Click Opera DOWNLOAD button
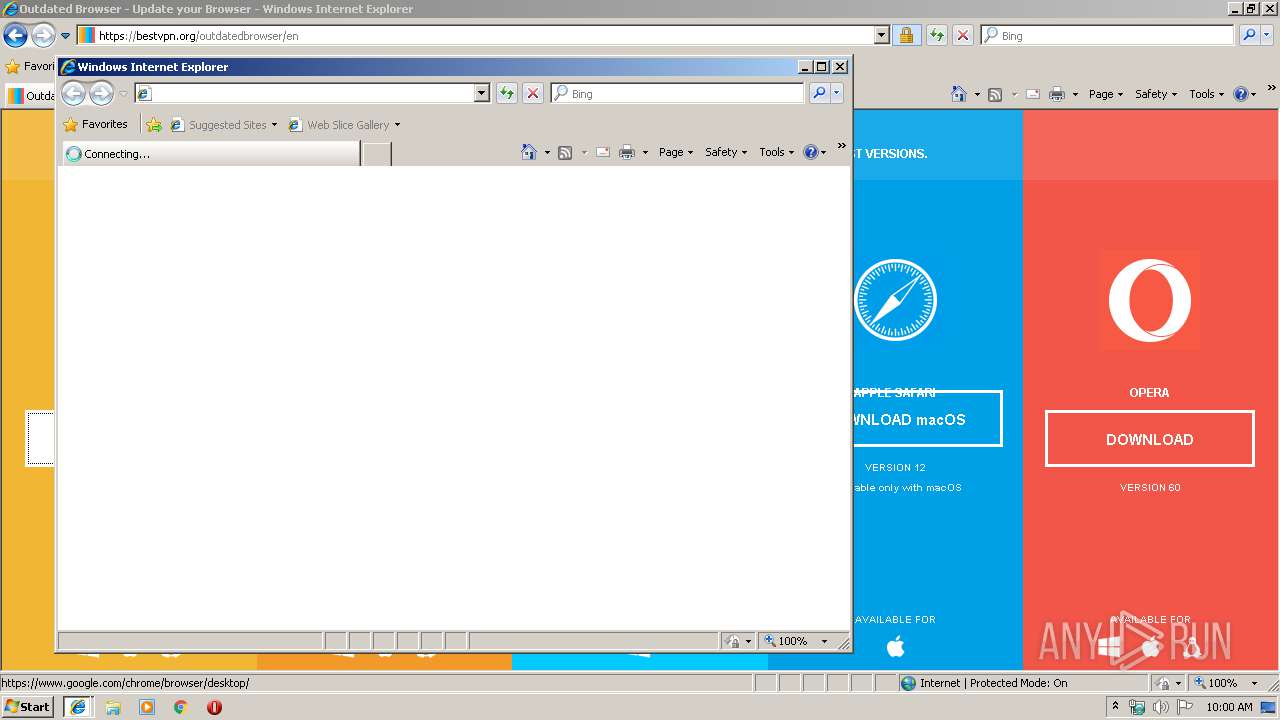Image resolution: width=1280 pixels, height=720 pixels. 1149,439
